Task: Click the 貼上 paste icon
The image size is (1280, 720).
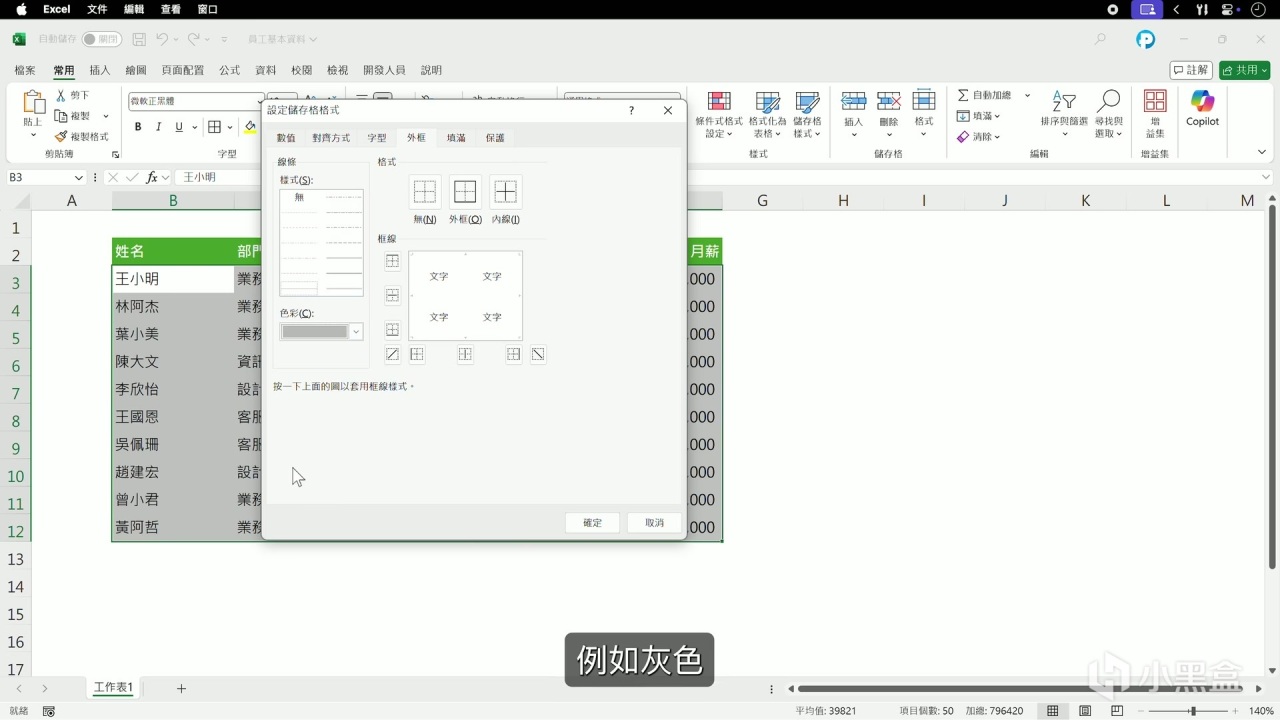Action: [33, 103]
